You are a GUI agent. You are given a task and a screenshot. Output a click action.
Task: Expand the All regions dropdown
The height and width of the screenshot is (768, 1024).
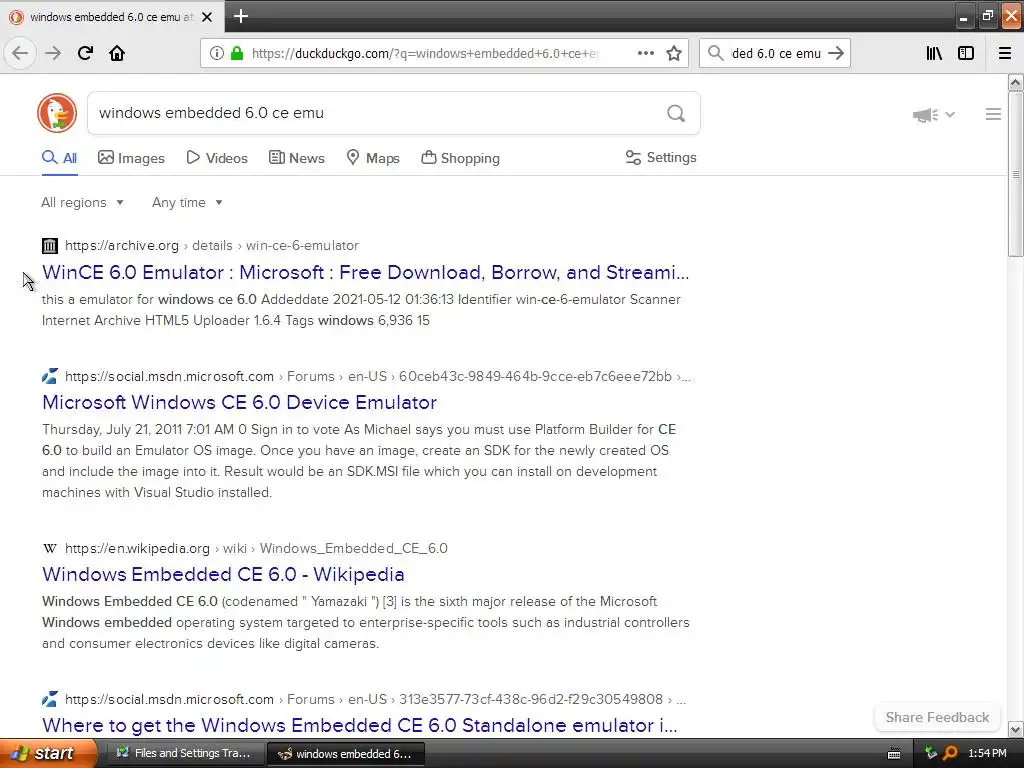click(x=82, y=202)
